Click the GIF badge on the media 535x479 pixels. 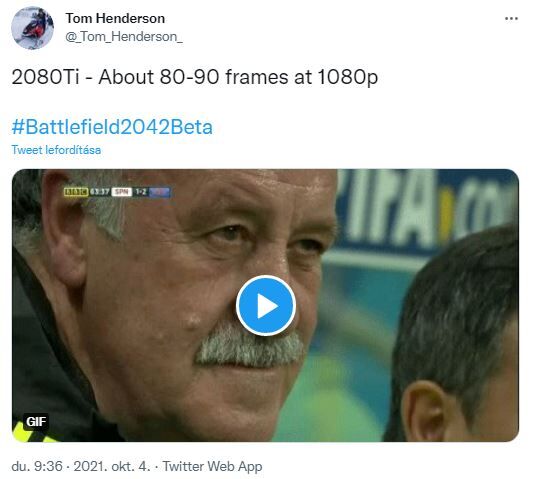point(36,422)
